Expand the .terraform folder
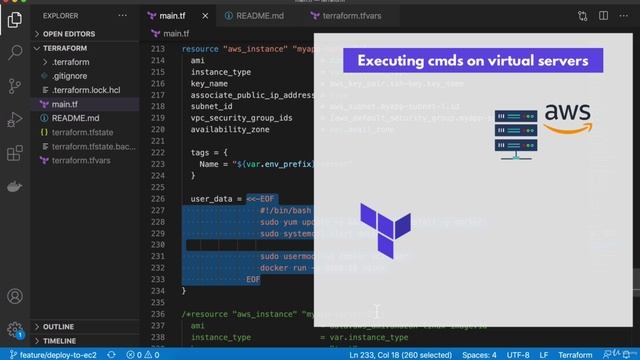The height and width of the screenshot is (360, 640). [86, 62]
